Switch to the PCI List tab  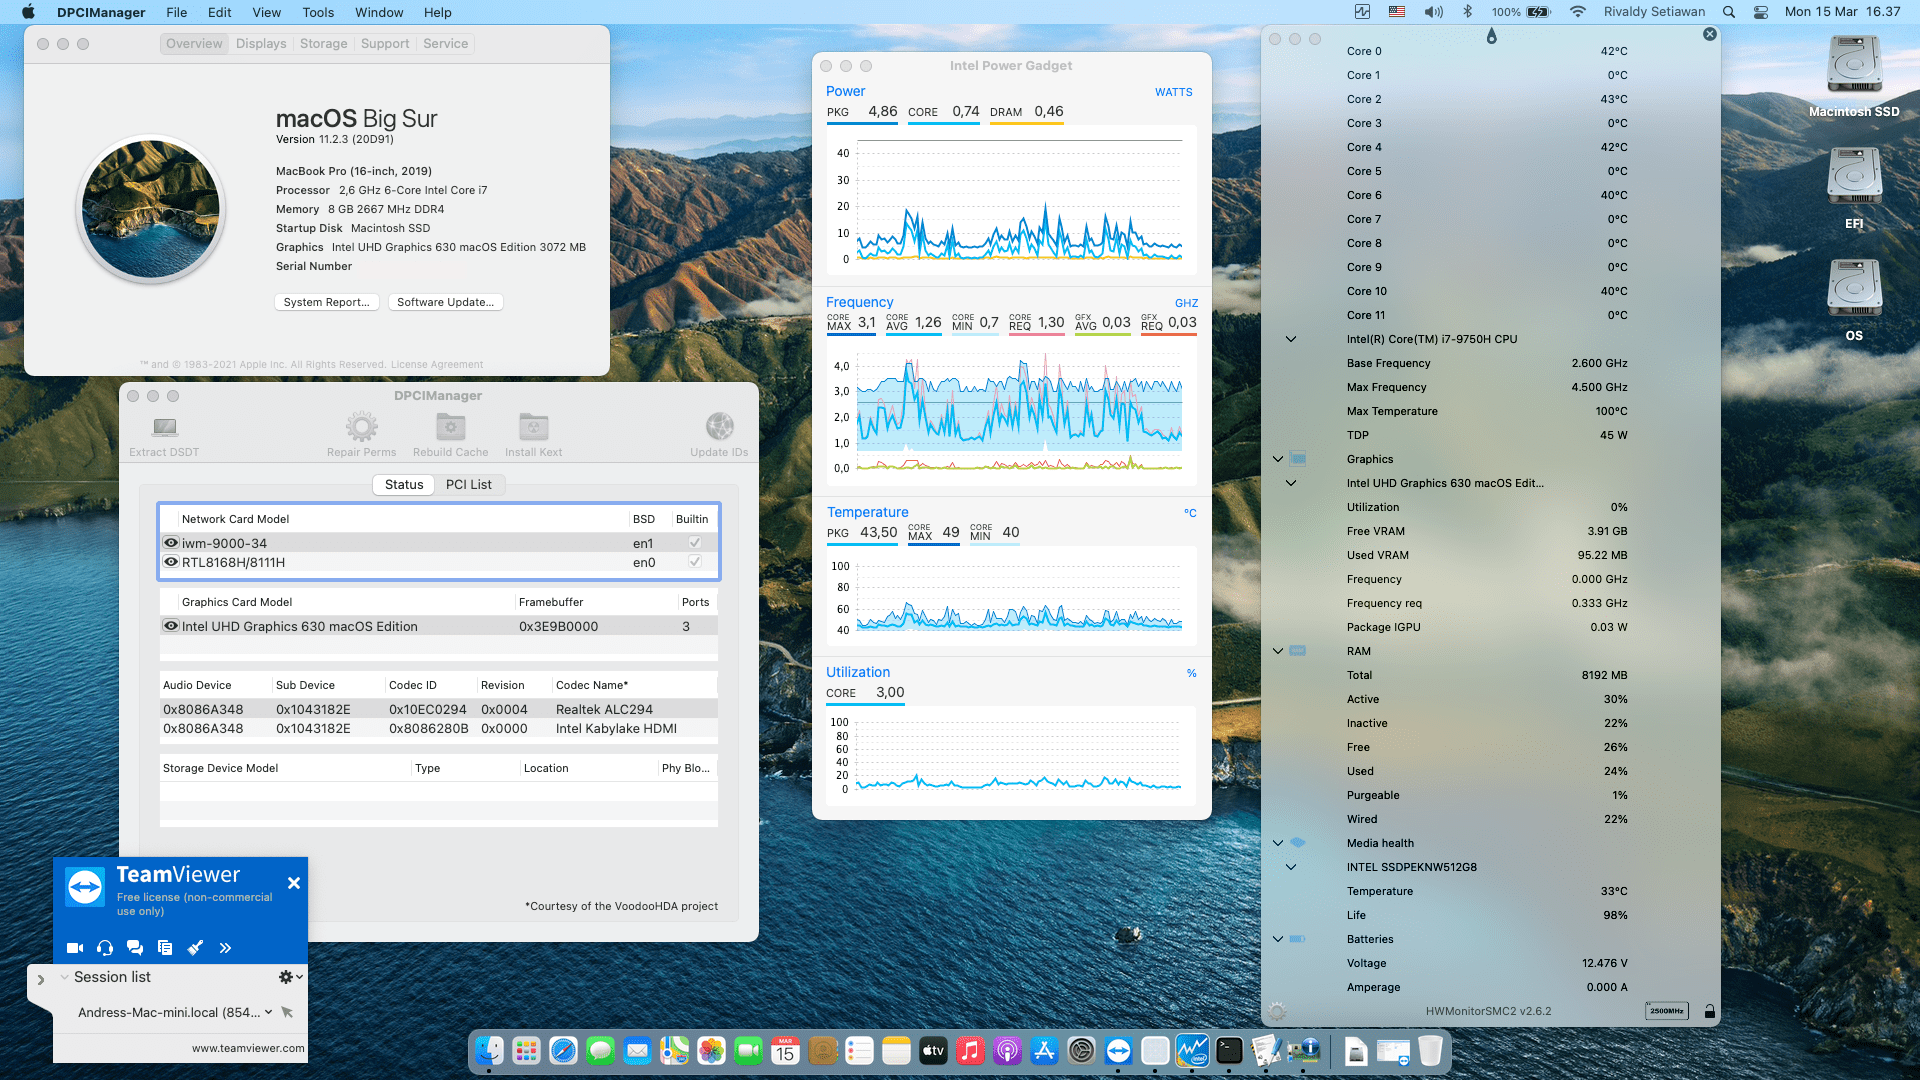click(468, 484)
